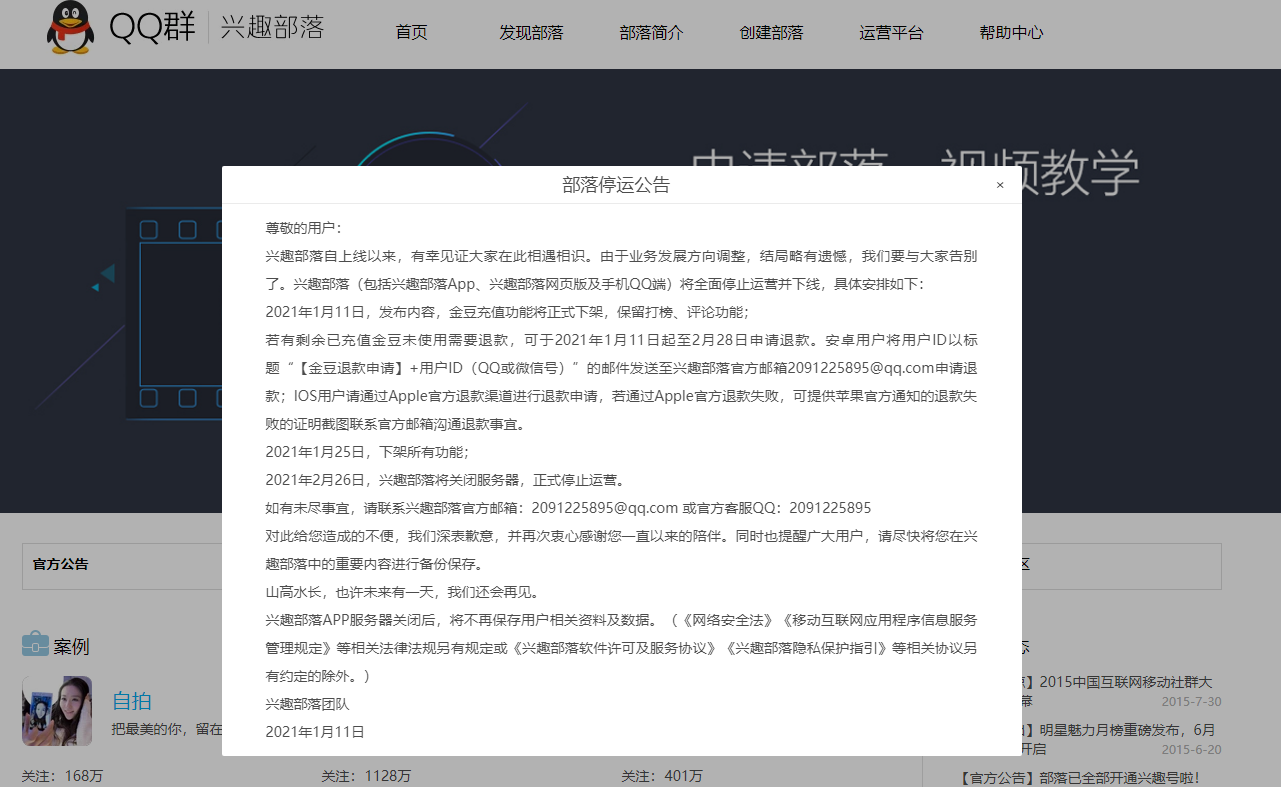Viewport: 1281px width, 787px height.
Task: Click the dialog title 部落停运公告
Action: click(x=616, y=185)
